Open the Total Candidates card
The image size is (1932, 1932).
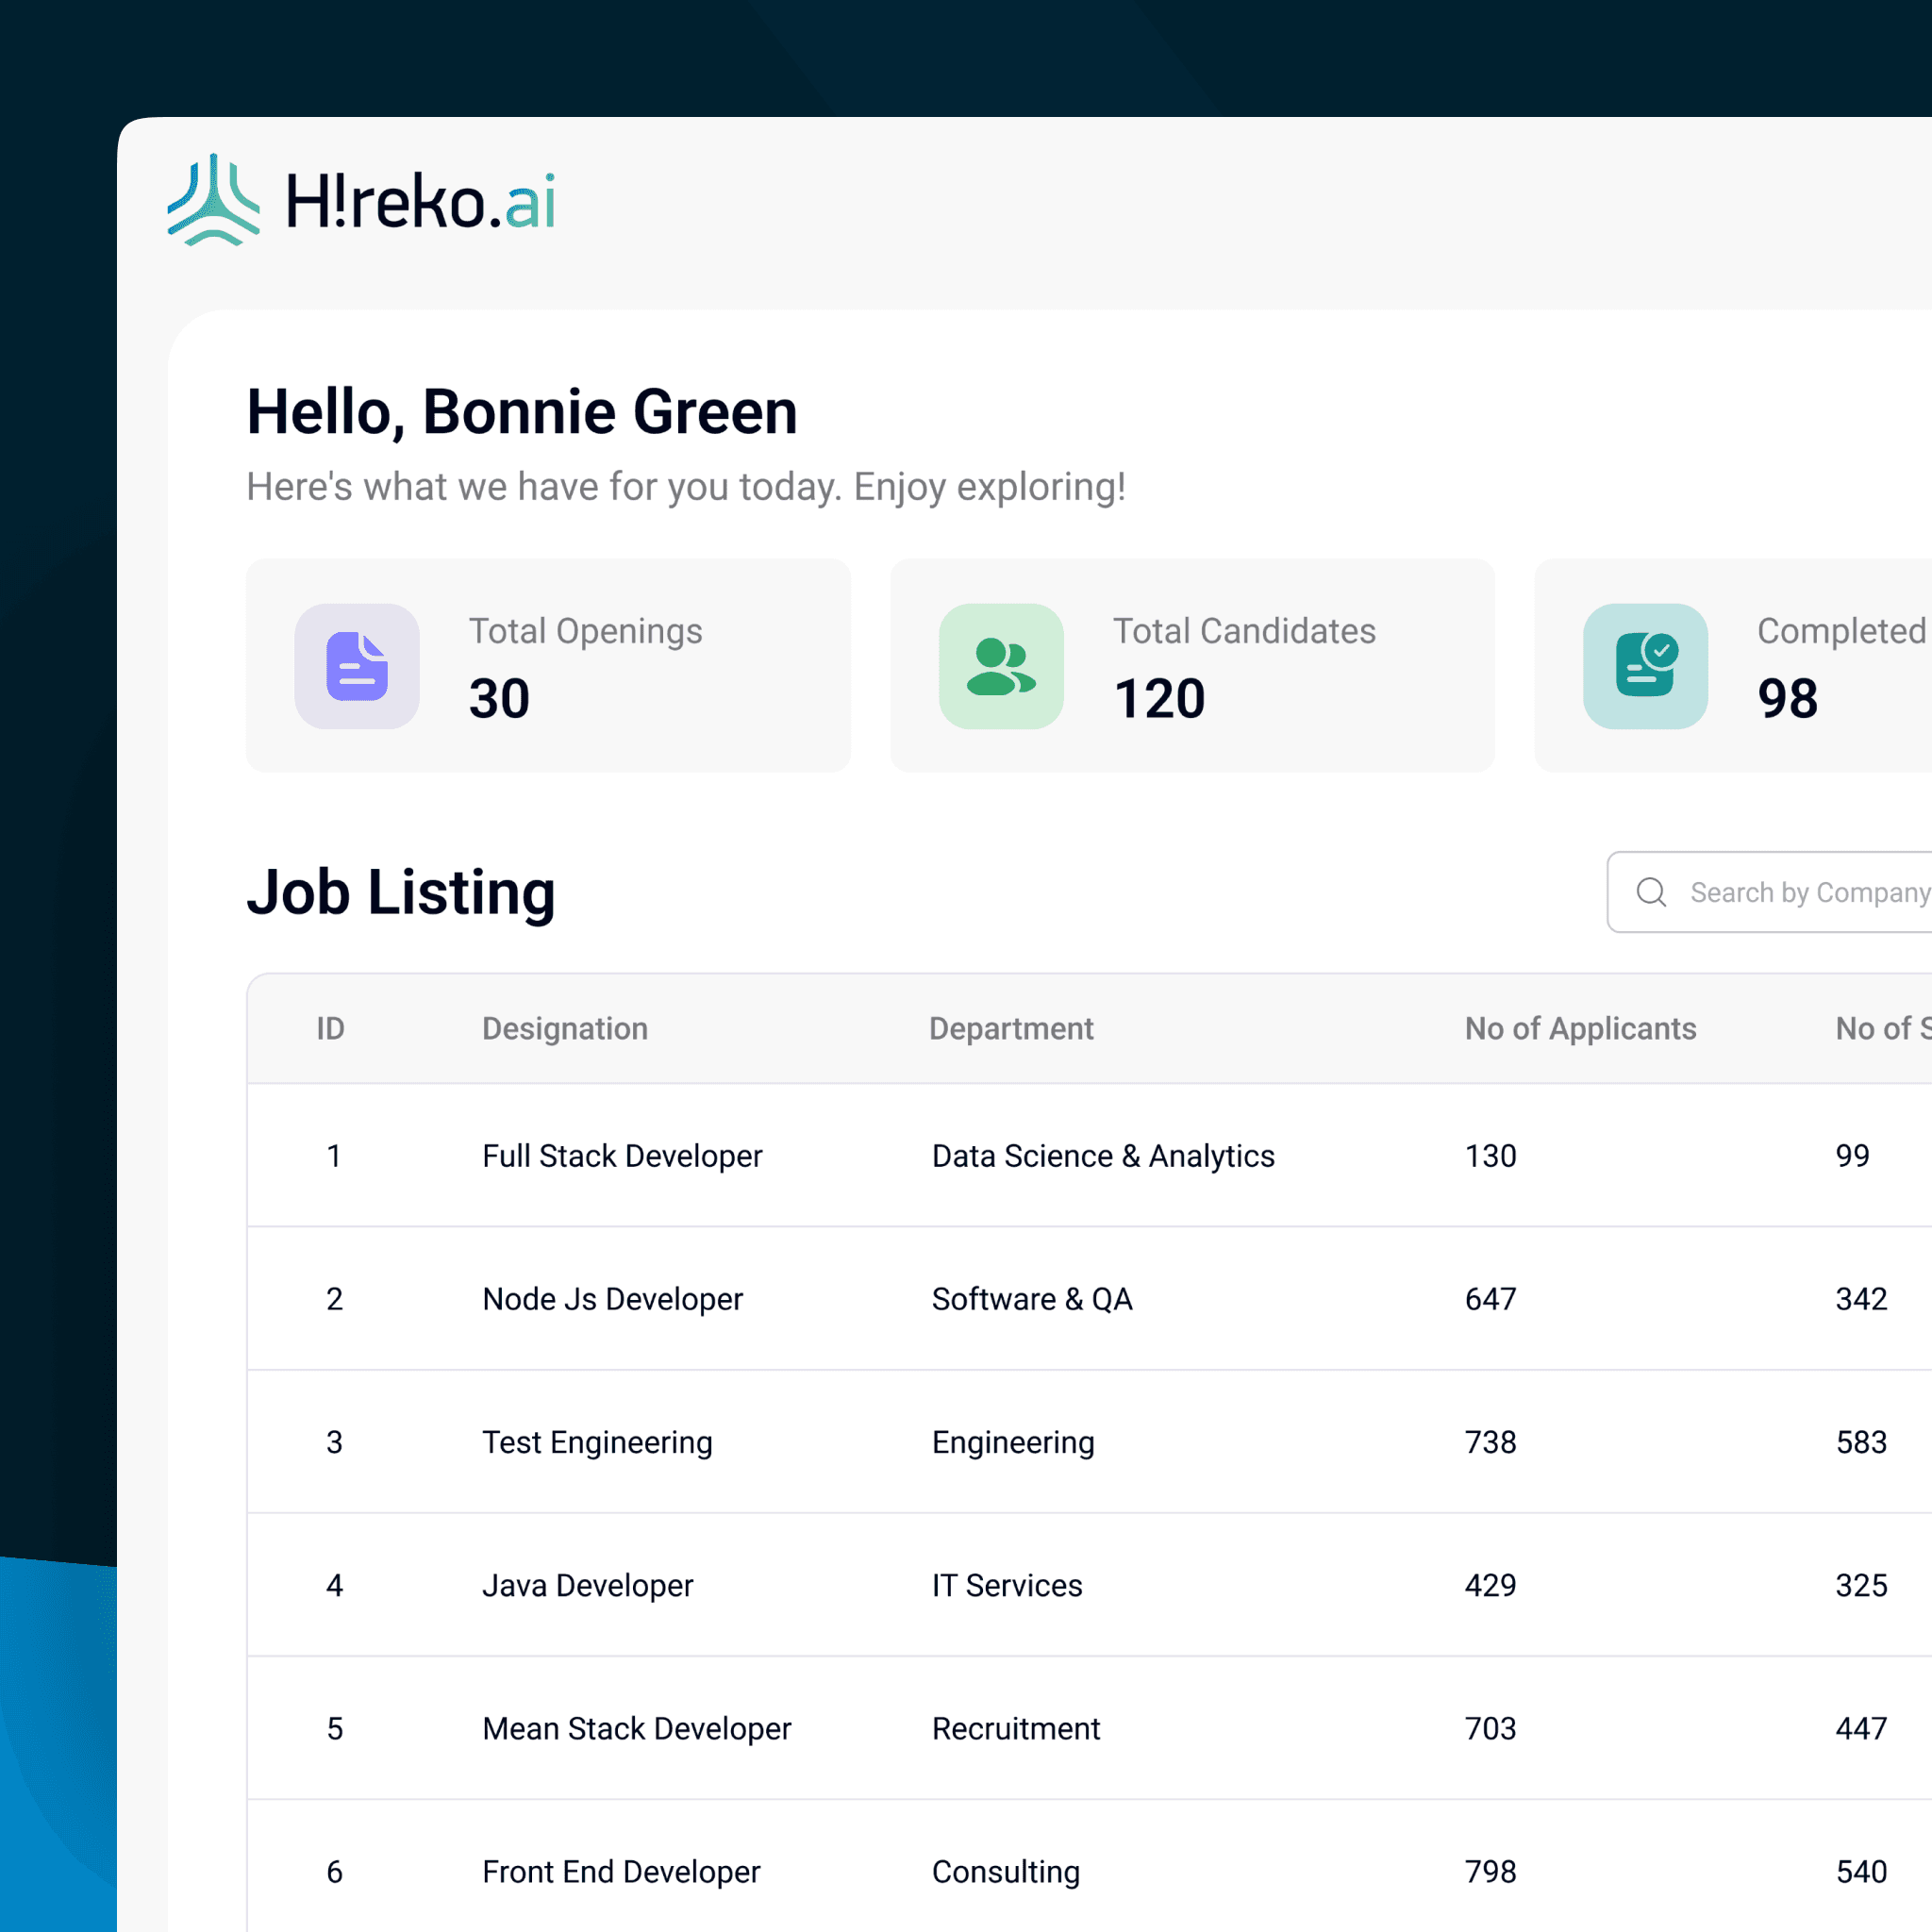click(1192, 665)
